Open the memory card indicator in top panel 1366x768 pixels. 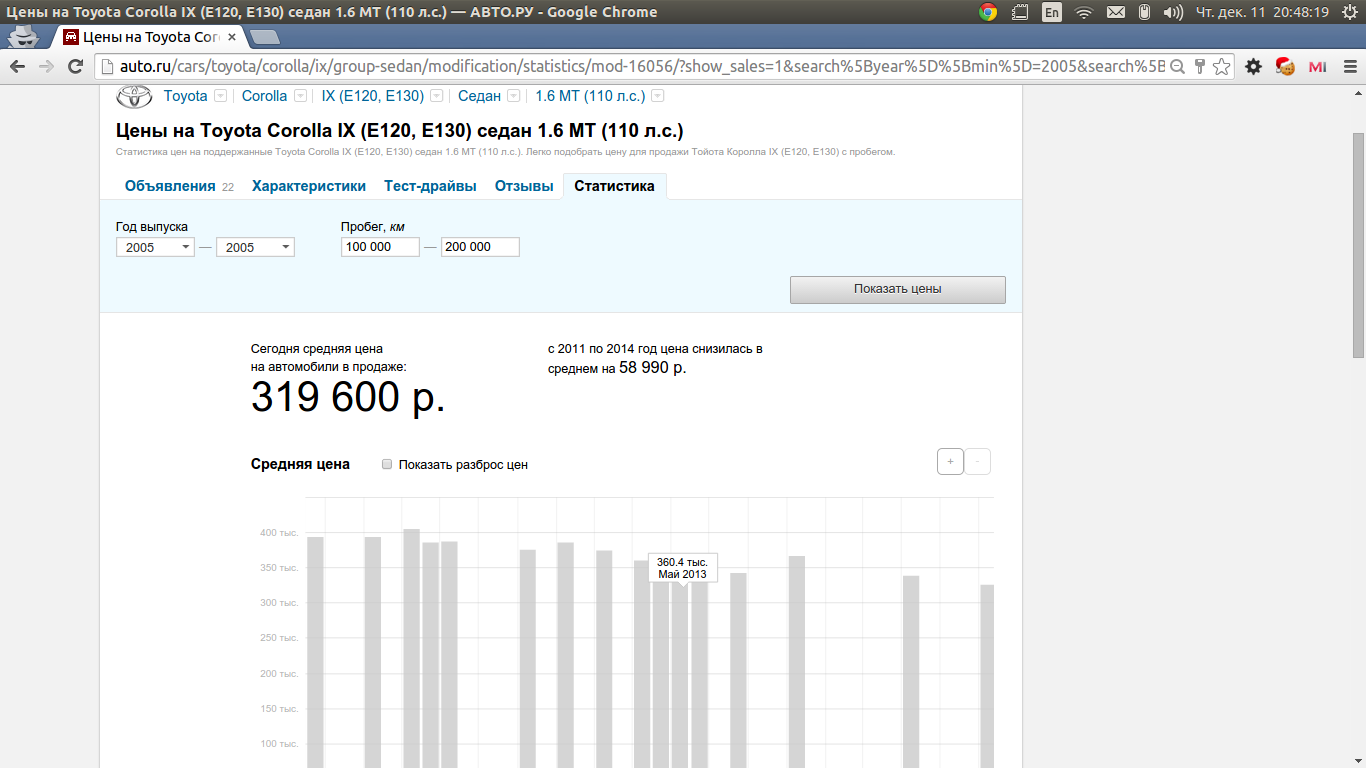click(1020, 12)
